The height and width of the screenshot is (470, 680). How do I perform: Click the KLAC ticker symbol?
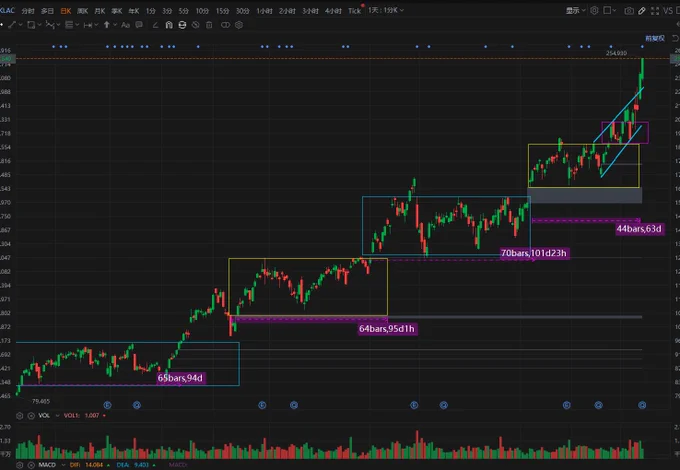click(x=7, y=10)
